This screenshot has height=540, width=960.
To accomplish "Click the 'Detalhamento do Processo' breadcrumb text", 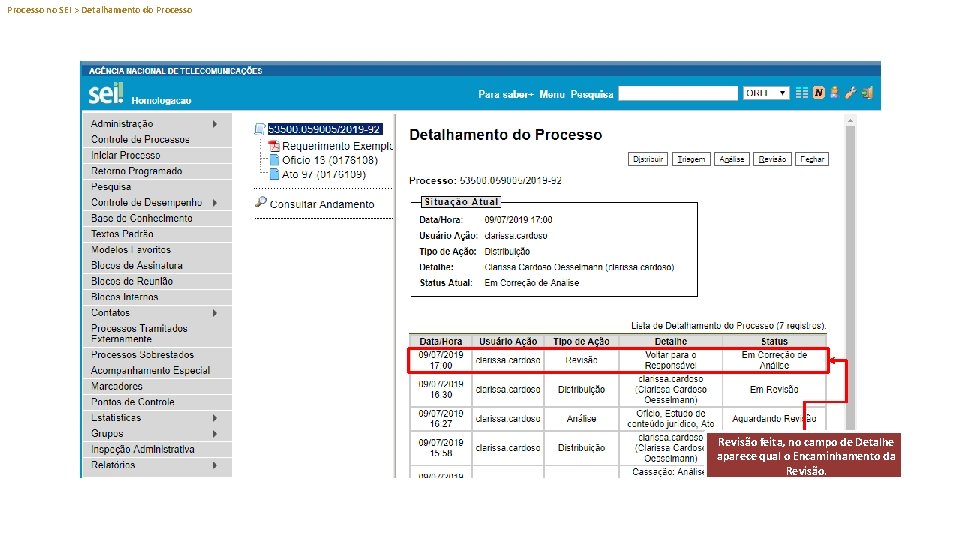I will click(137, 10).
